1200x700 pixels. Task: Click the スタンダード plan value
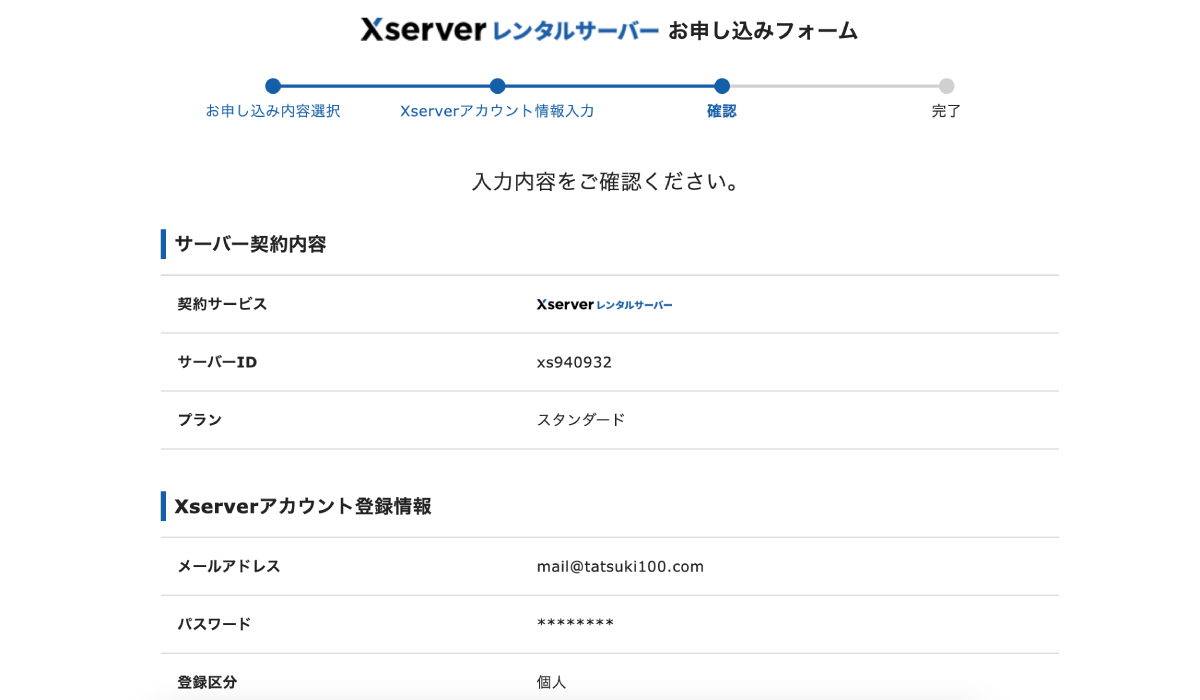tap(581, 420)
